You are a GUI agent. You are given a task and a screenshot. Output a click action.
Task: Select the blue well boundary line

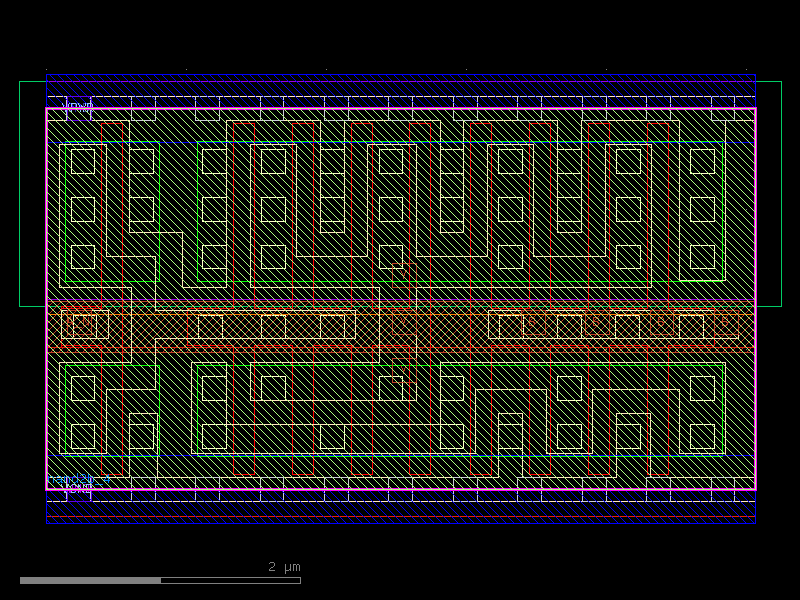(400, 75)
